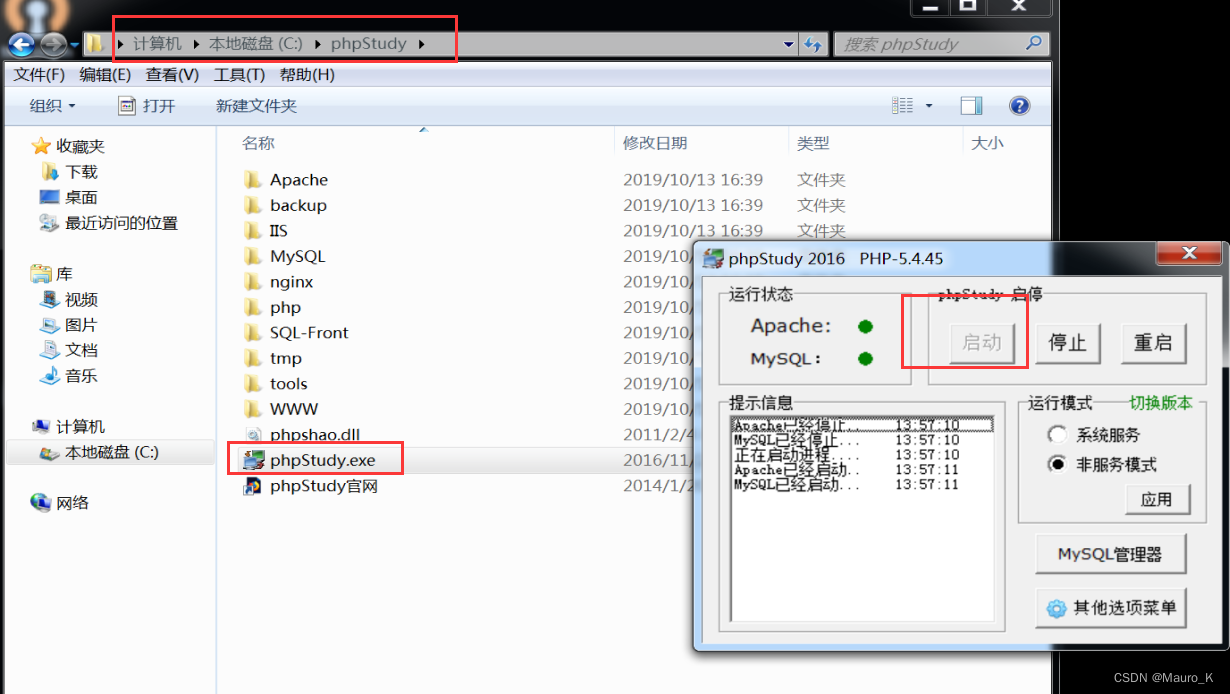Click the Explorer forward arrow button

click(53, 44)
